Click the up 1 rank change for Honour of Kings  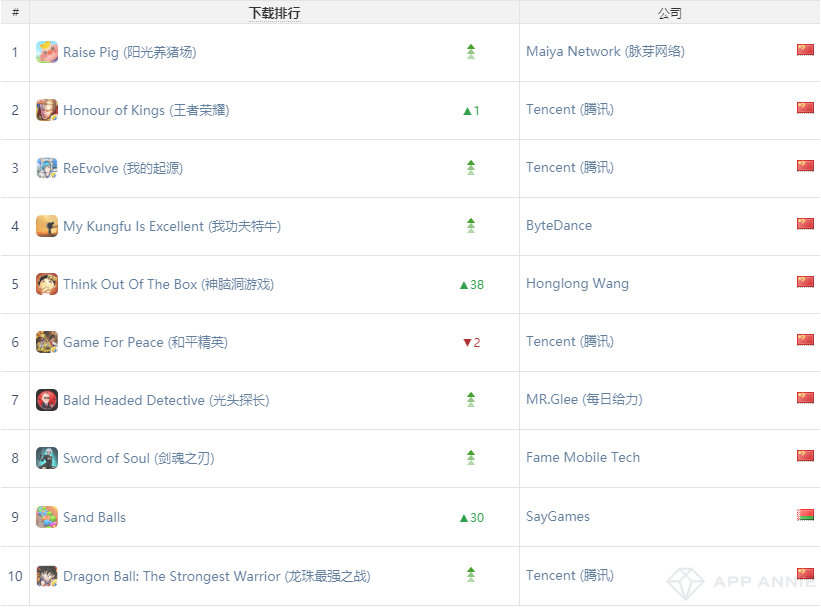[x=472, y=111]
